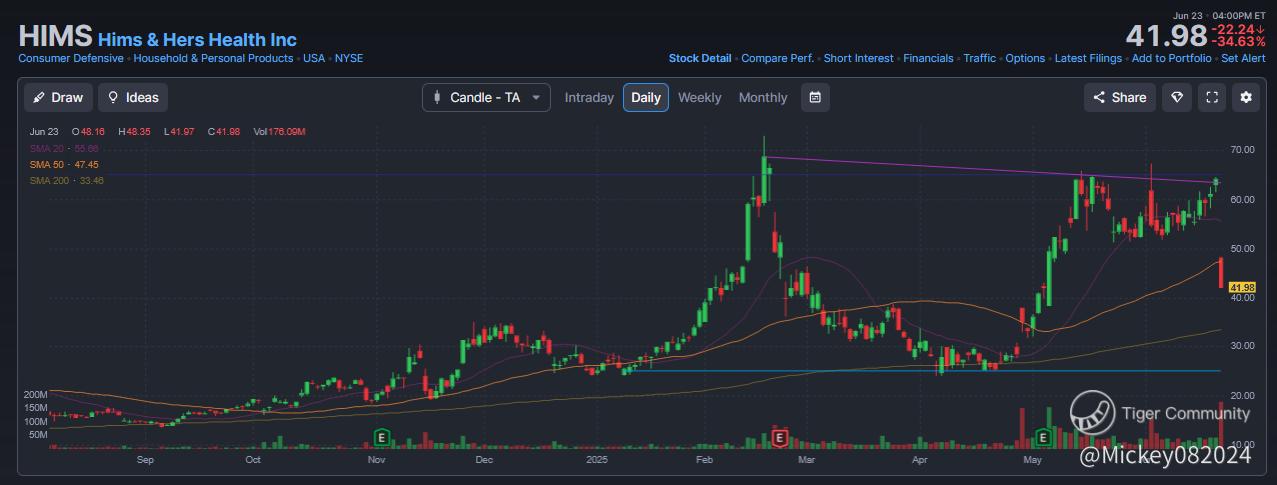Switch to Weekly timeframe
This screenshot has height=485, width=1277.
(700, 97)
